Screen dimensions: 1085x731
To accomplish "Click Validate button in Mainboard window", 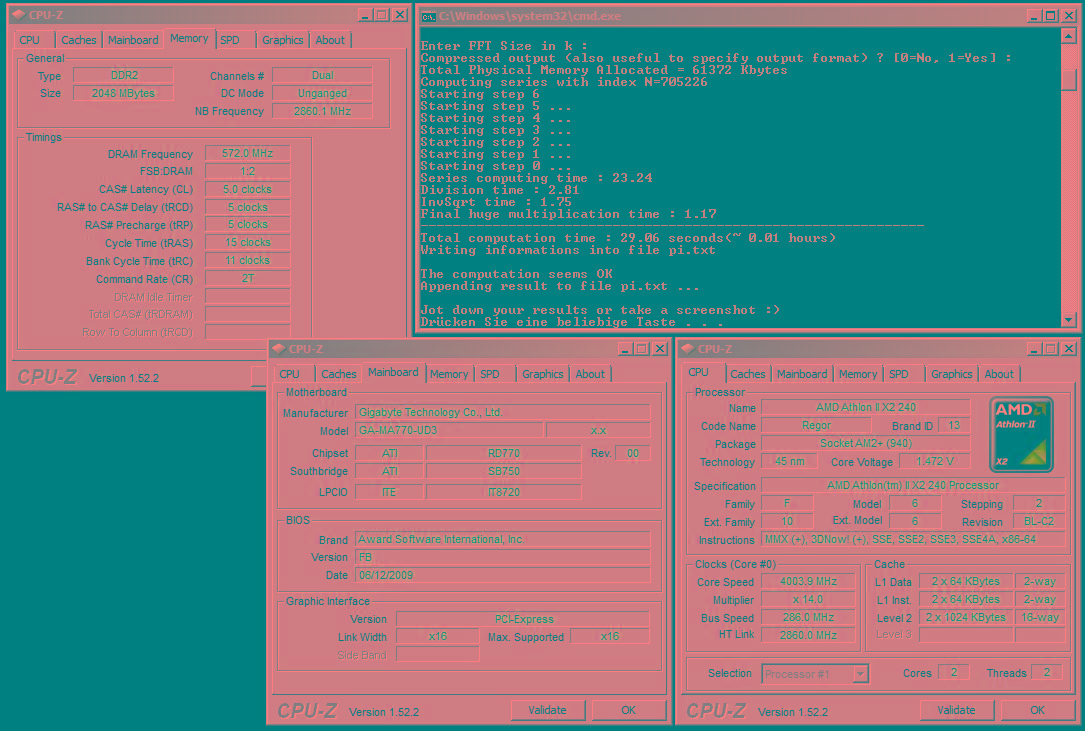I will [547, 710].
